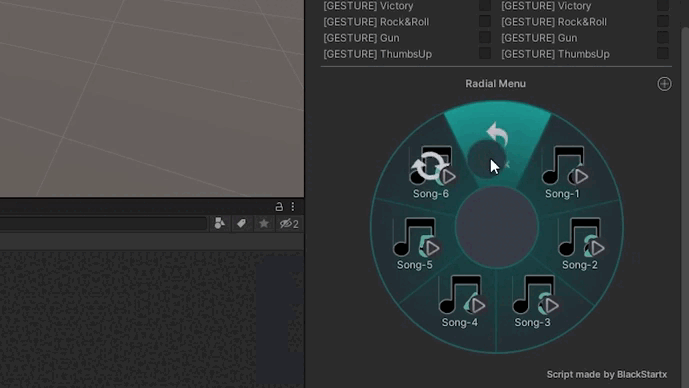Toggle left [GESTURE] Rock&Roll checkbox
The height and width of the screenshot is (388, 689).
coord(485,21)
